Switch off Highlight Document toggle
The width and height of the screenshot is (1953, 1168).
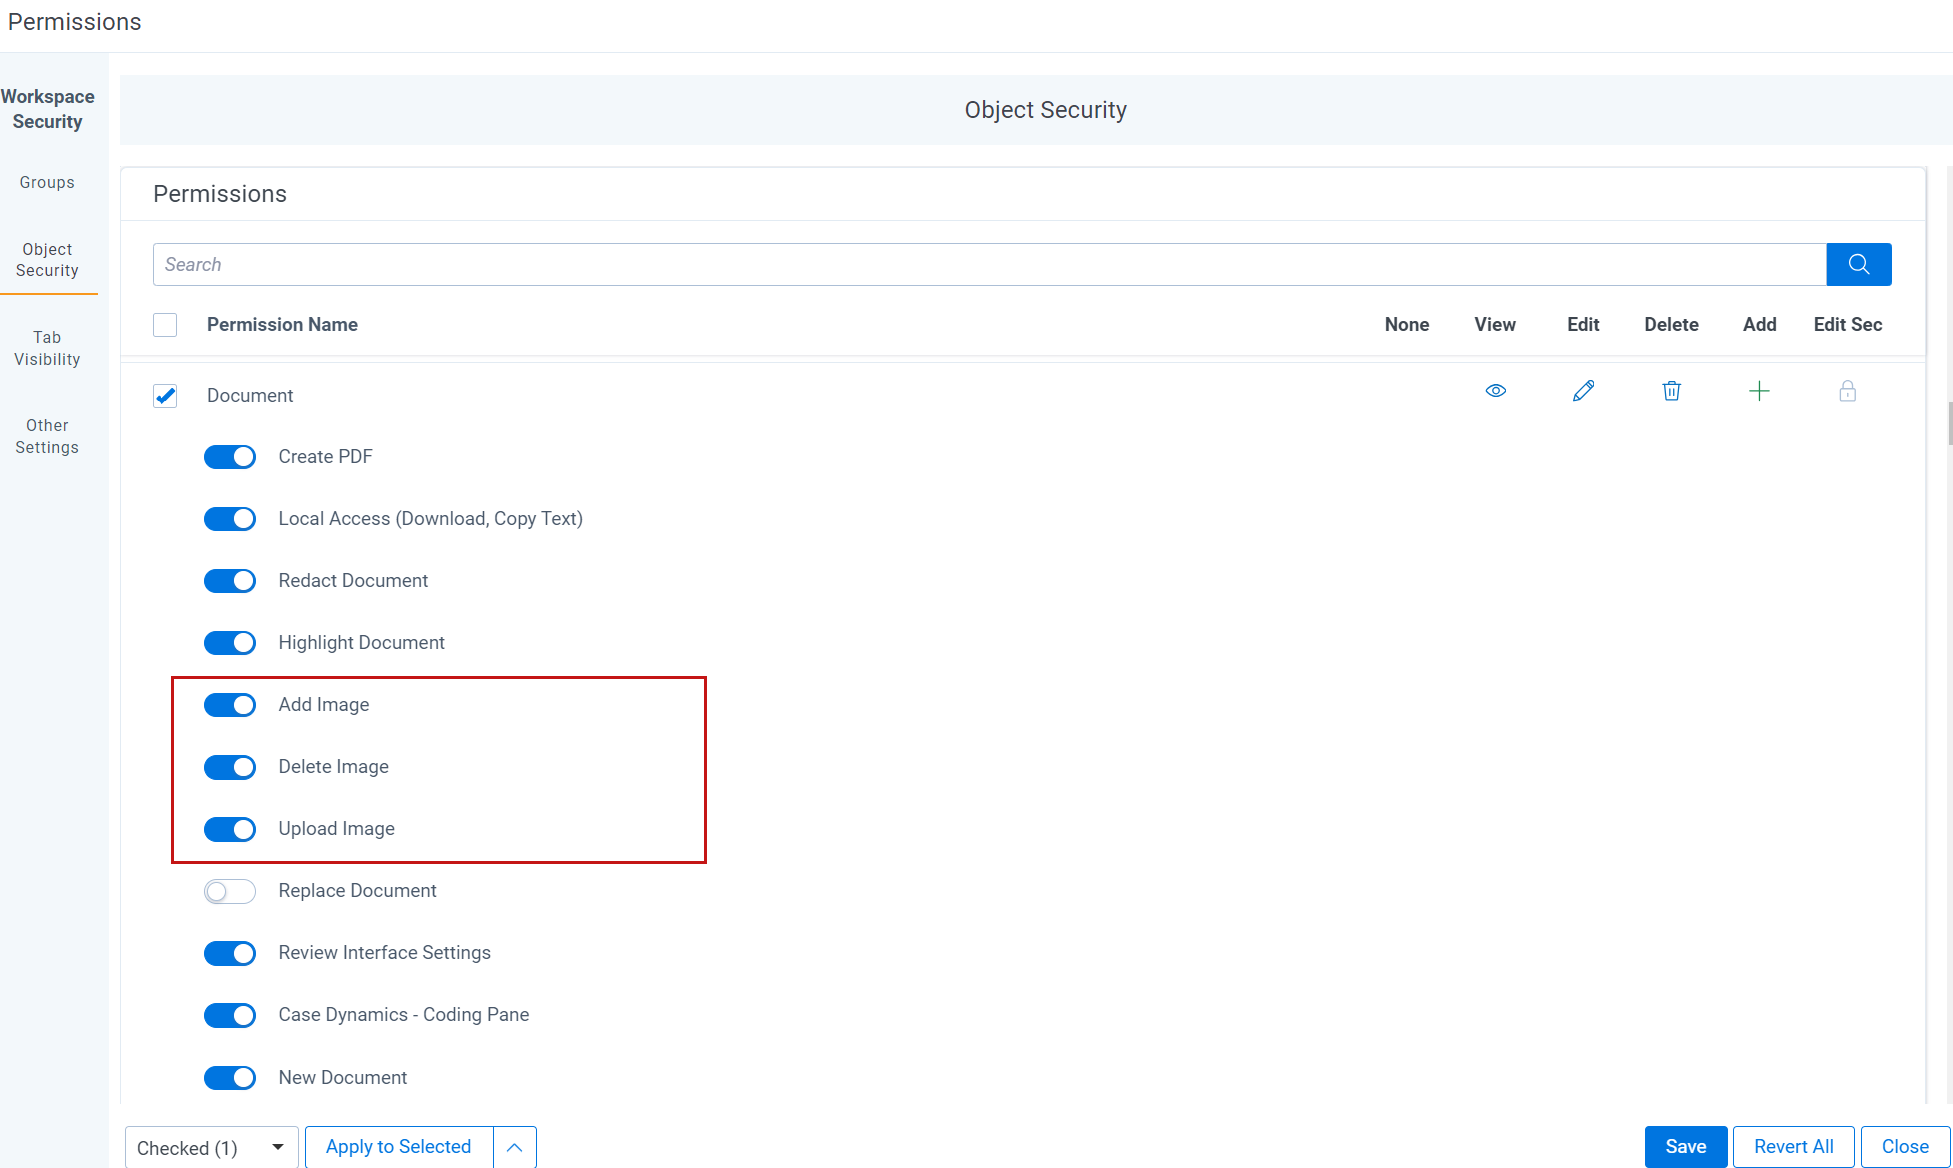230,643
